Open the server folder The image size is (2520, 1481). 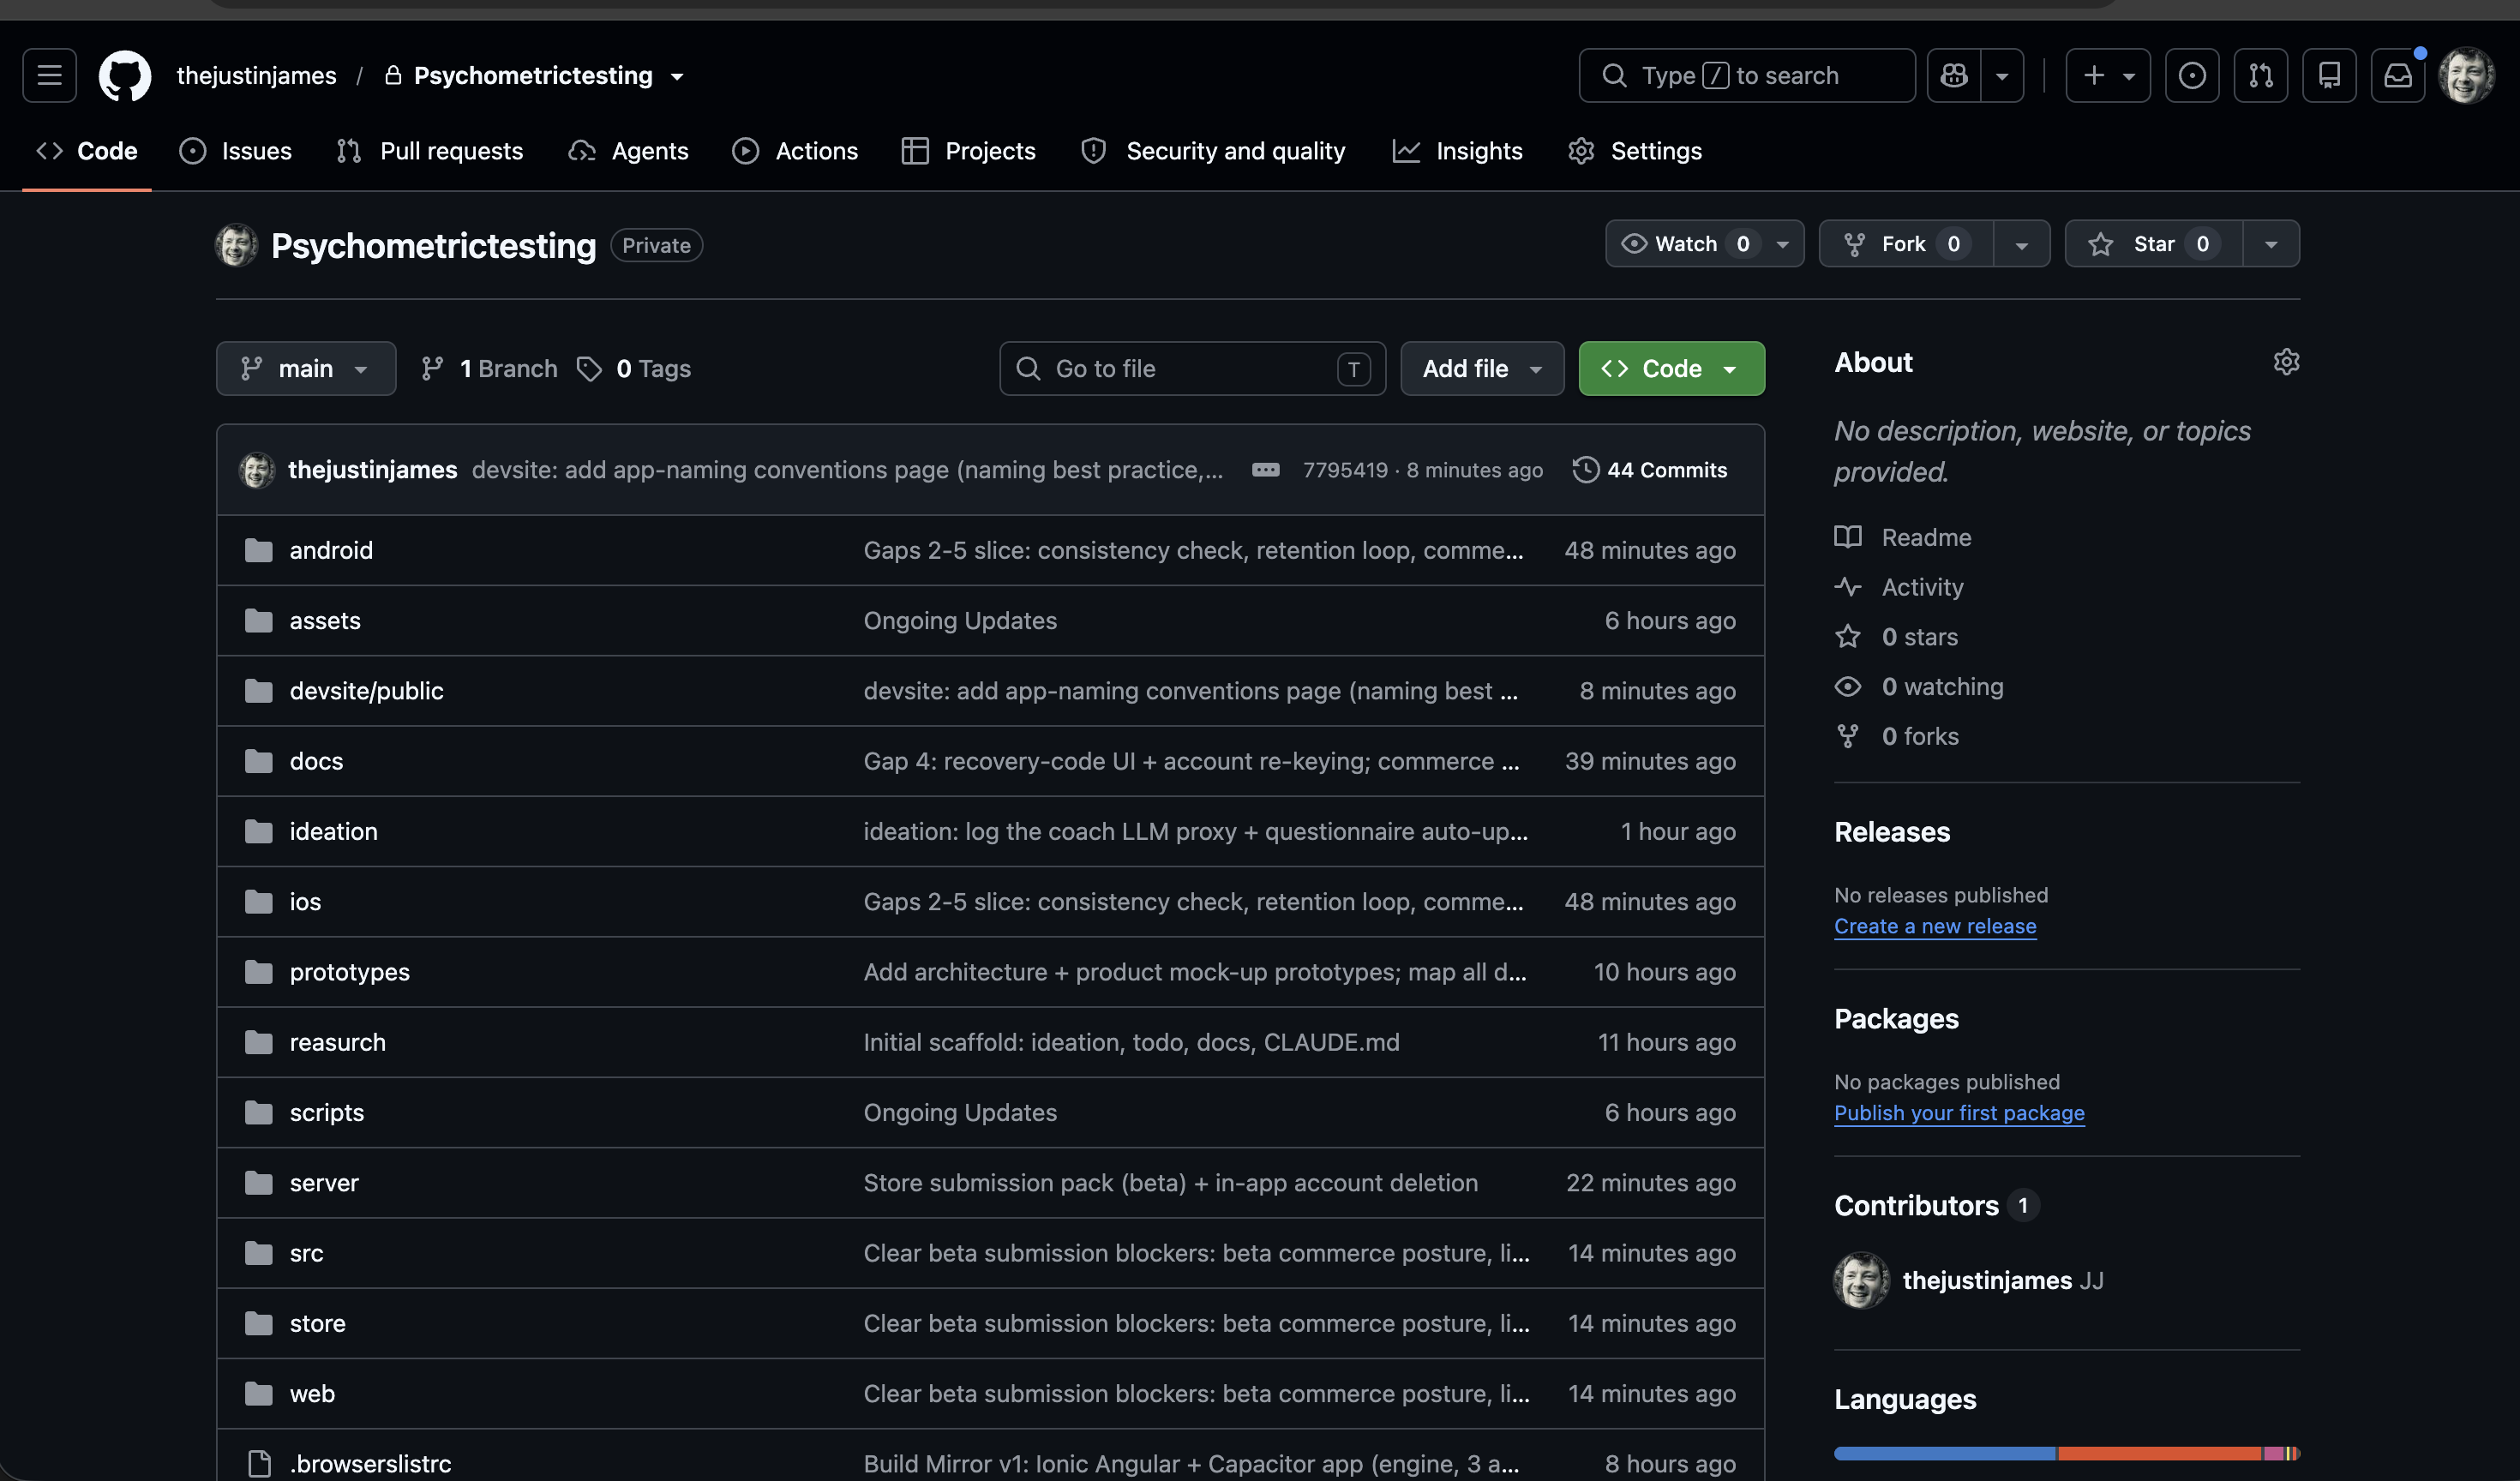(324, 1183)
